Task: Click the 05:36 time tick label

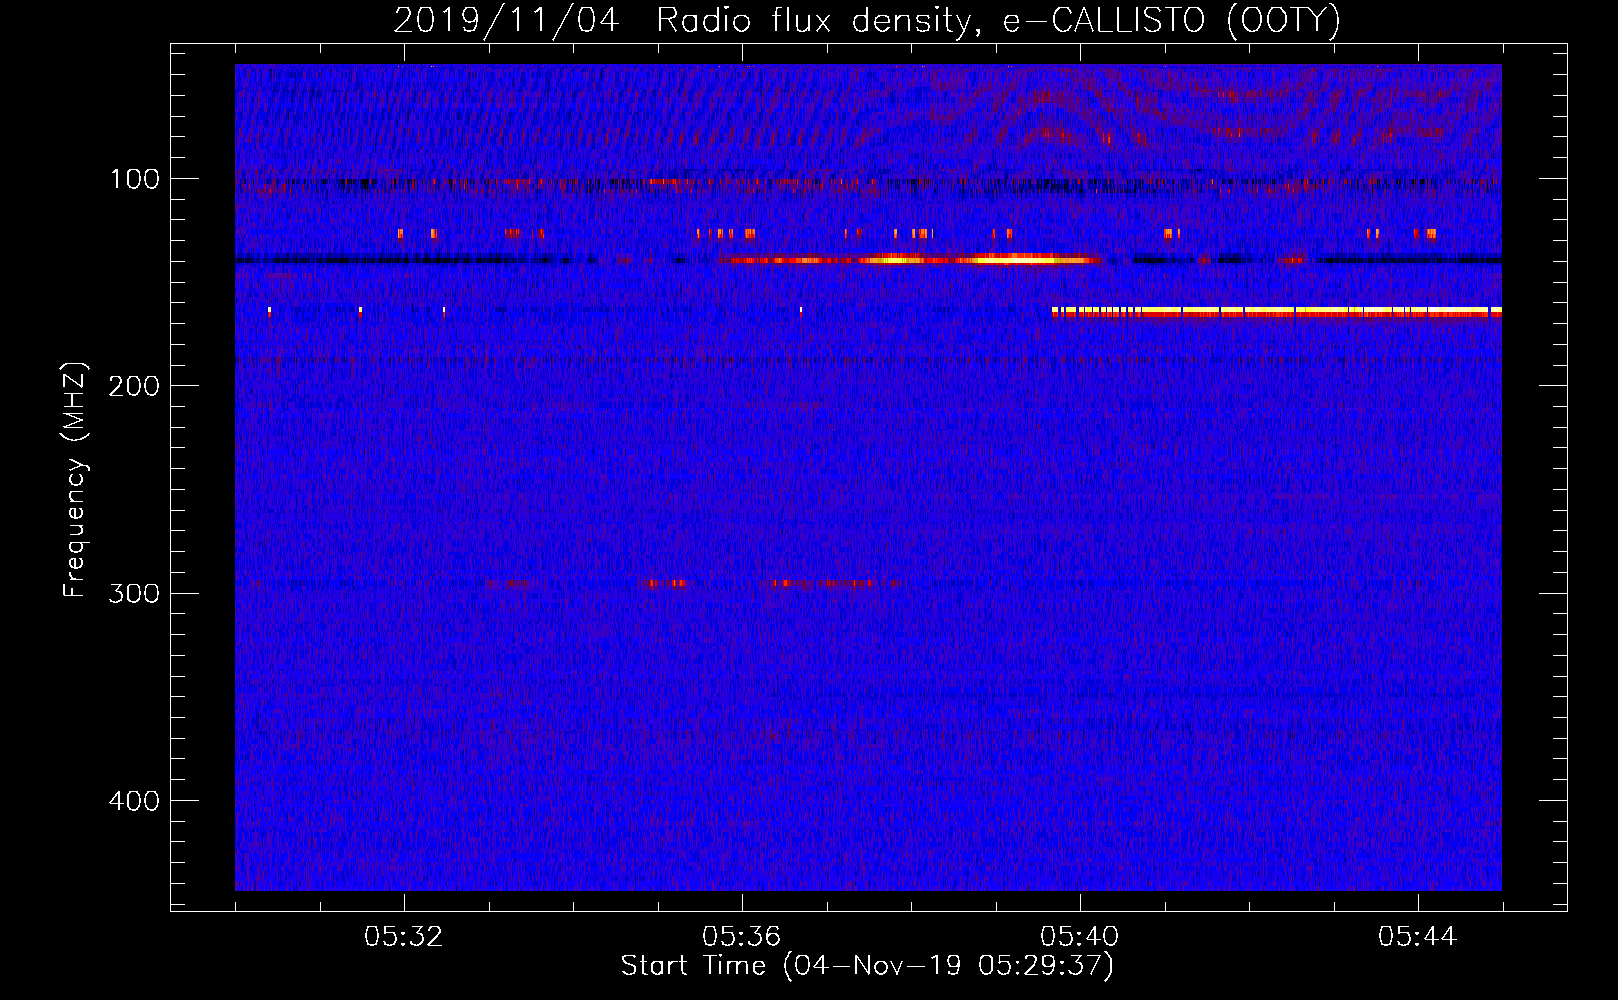Action: click(x=742, y=937)
